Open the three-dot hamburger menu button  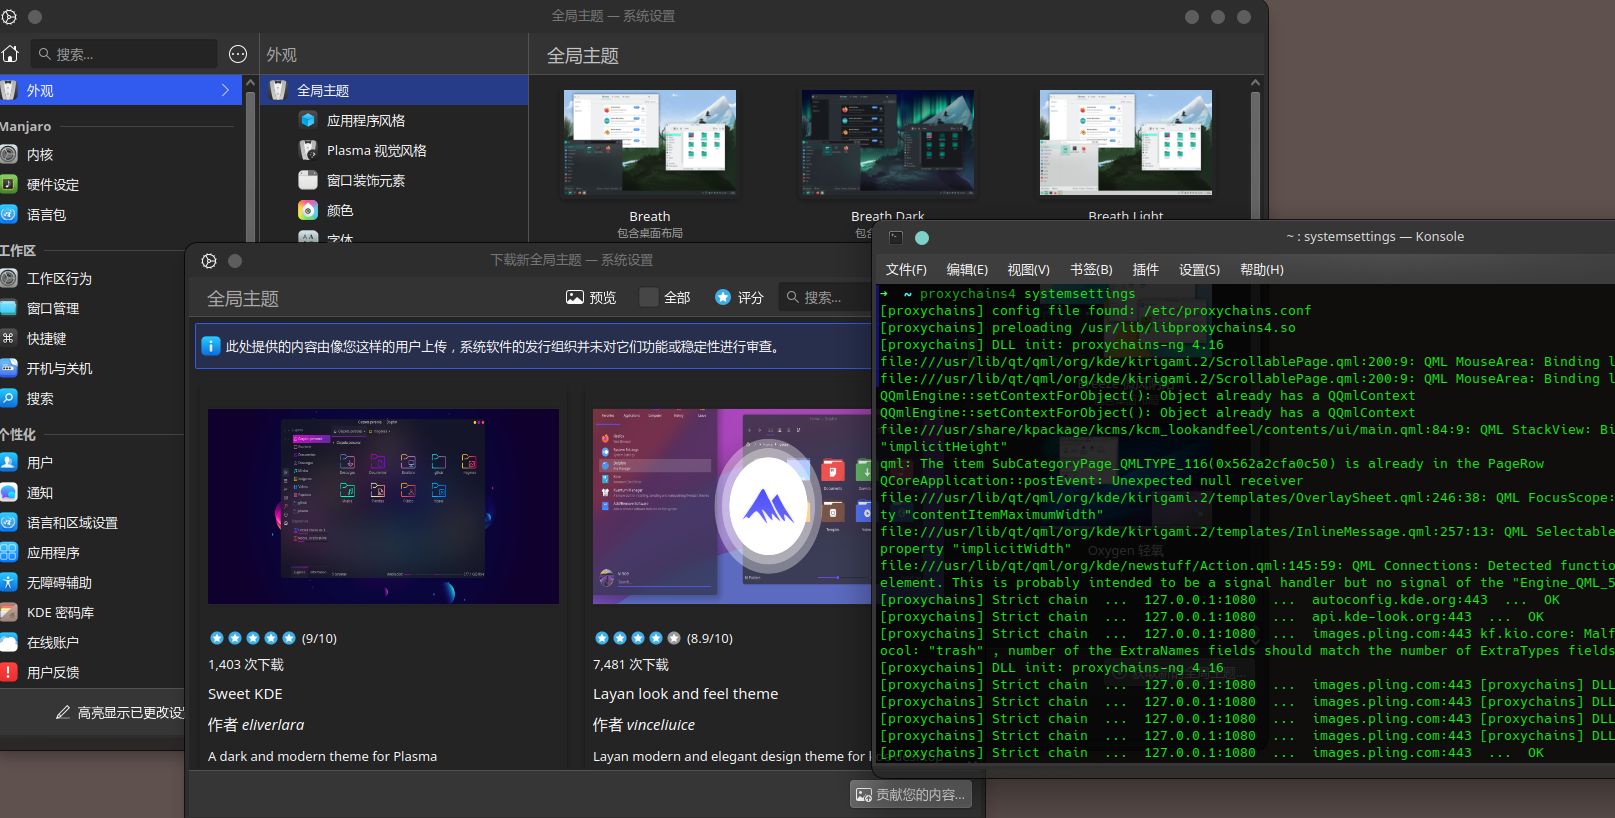[238, 54]
